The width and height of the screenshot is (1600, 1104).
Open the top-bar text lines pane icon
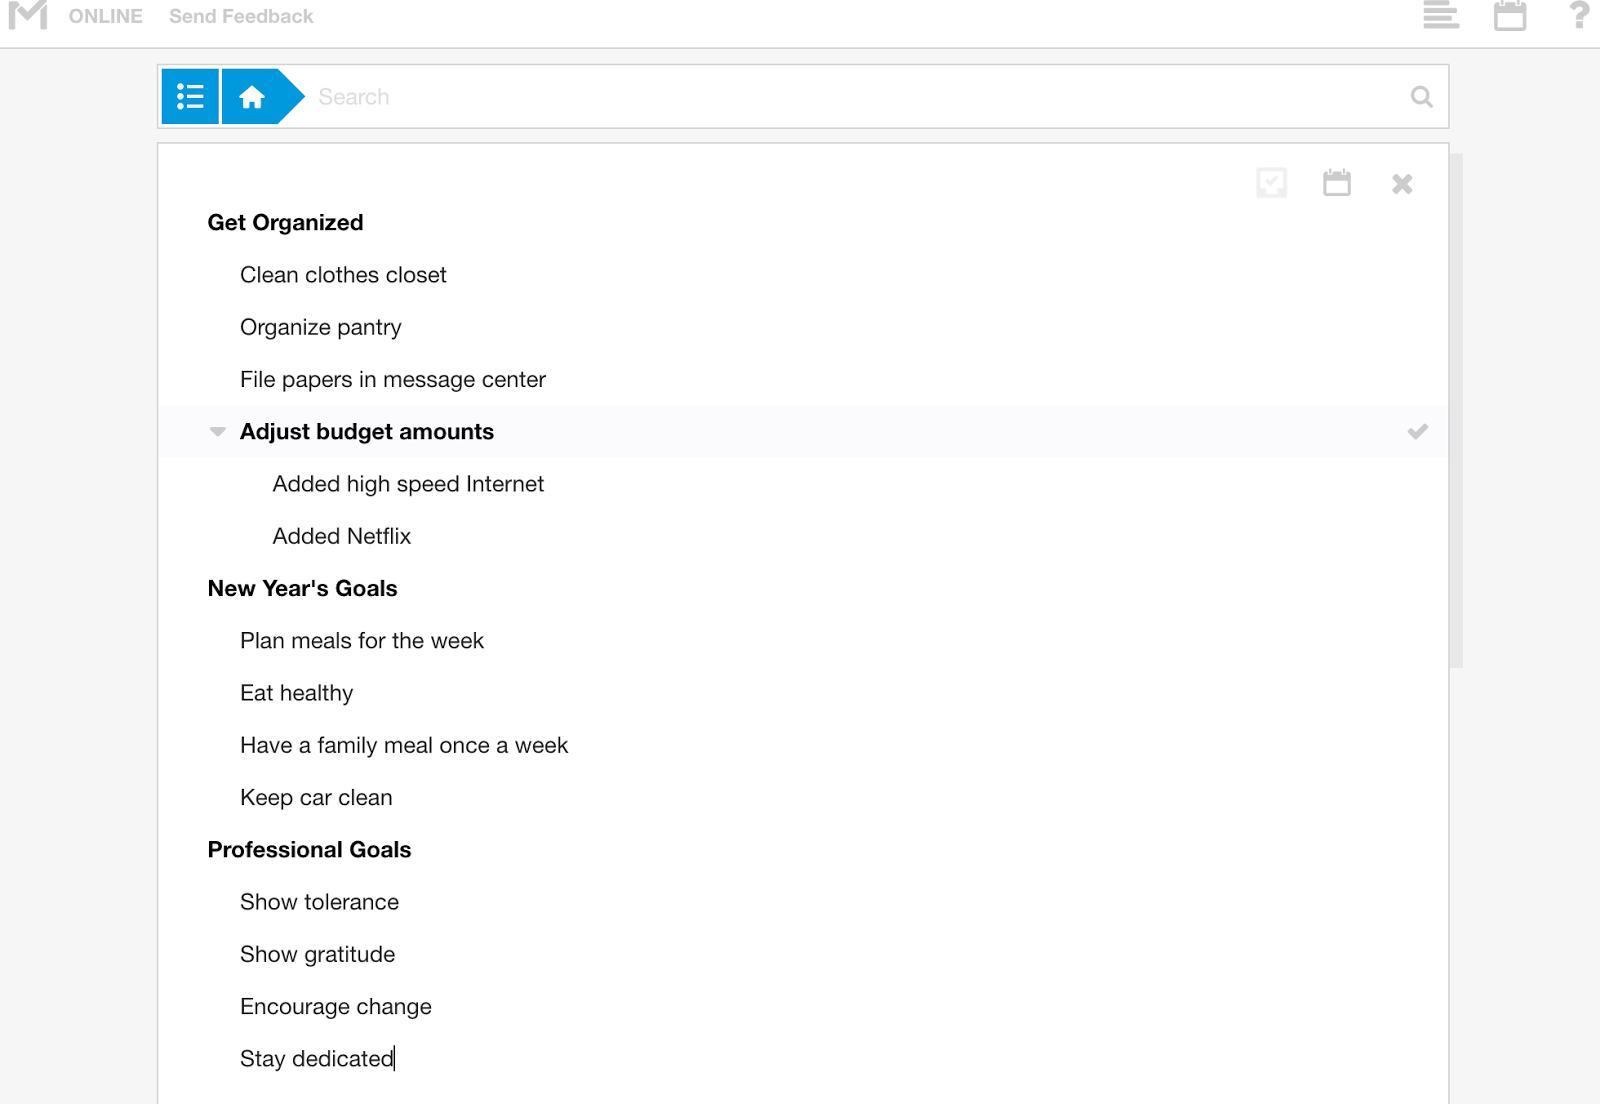click(1441, 15)
